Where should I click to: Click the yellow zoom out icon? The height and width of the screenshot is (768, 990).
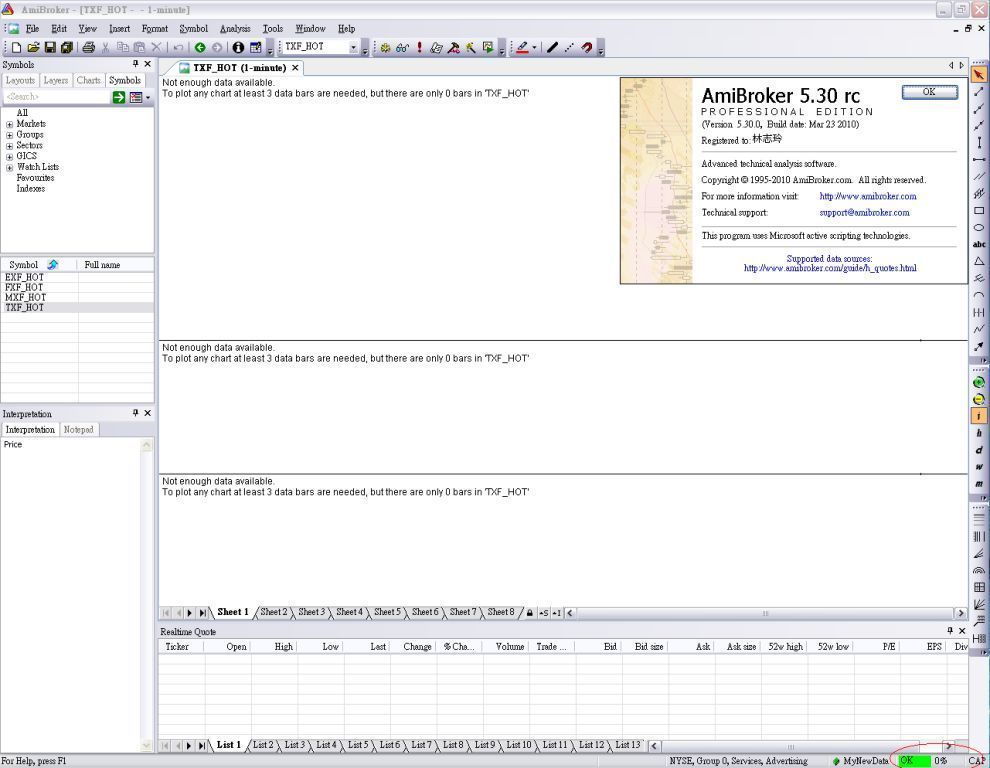979,399
